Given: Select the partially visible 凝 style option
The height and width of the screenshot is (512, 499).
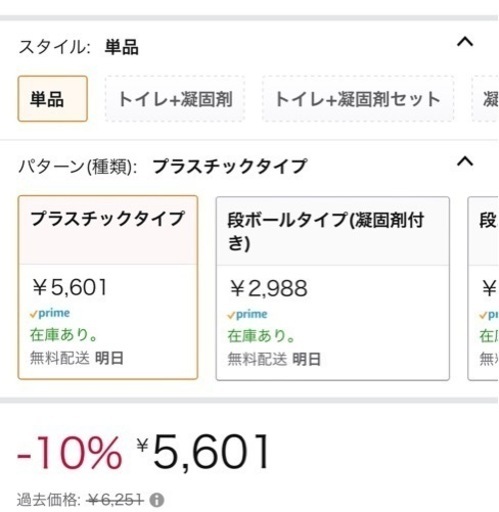Looking at the screenshot, I should [x=485, y=99].
